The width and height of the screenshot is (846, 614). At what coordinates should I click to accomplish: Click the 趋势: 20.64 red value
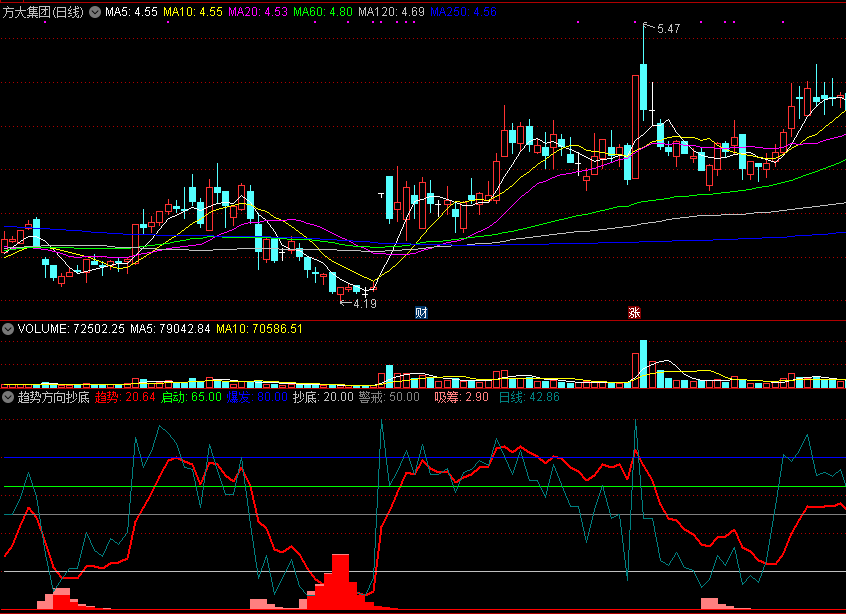[125, 398]
